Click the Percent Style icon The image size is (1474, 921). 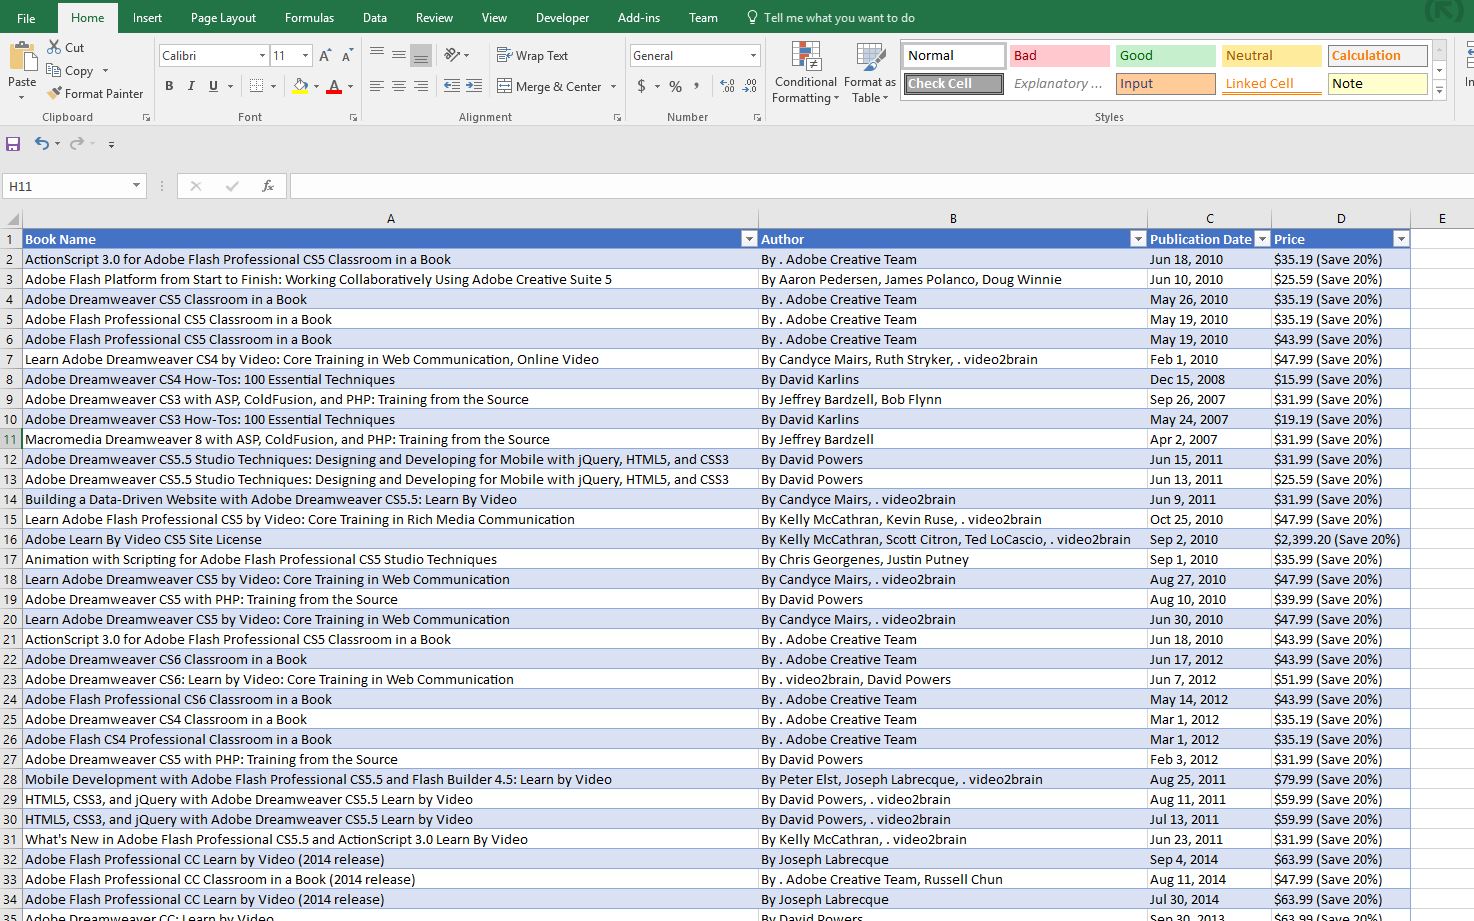point(676,86)
